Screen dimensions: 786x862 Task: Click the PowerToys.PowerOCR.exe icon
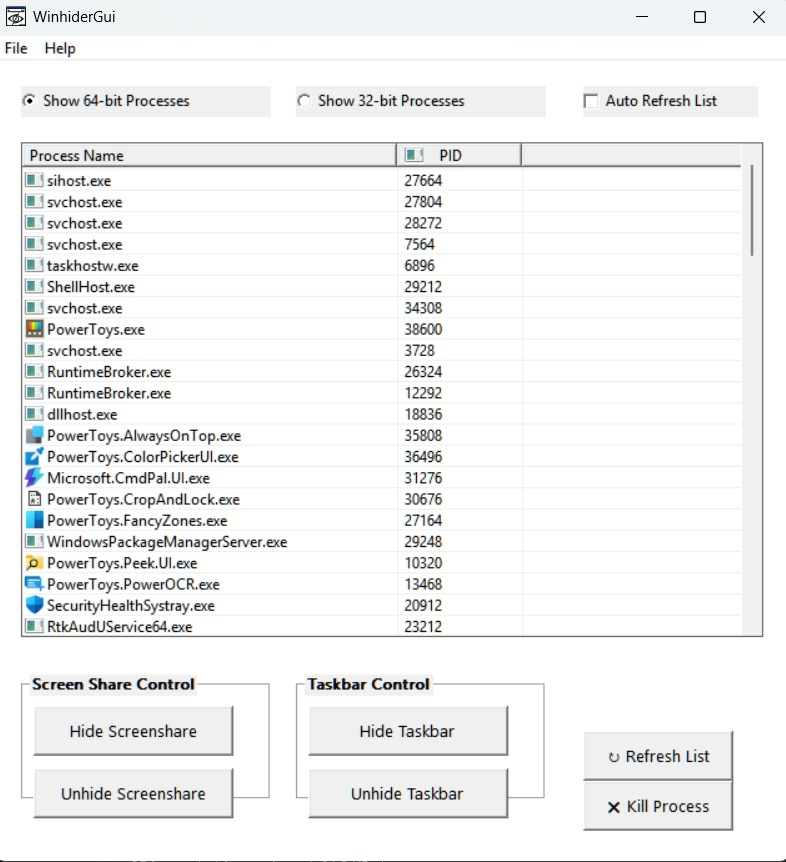(34, 584)
